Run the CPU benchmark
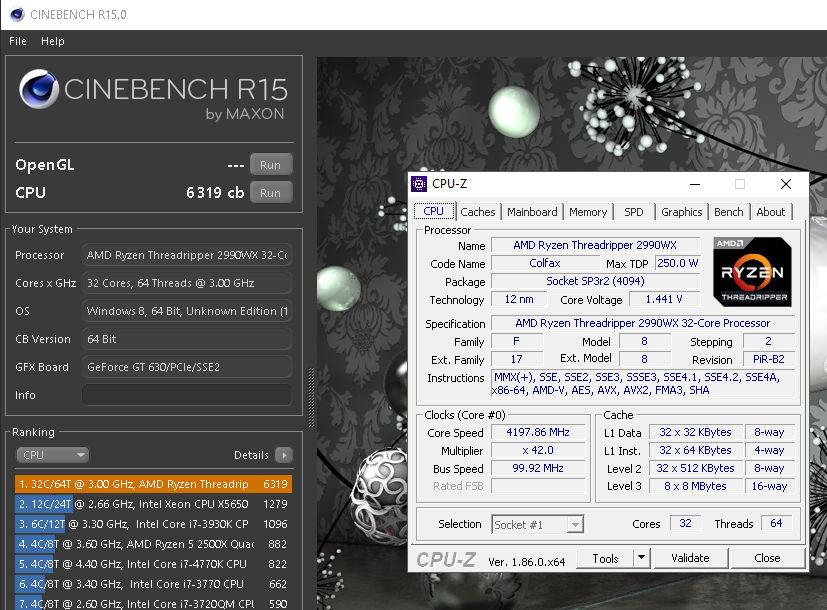The height and width of the screenshot is (610, 827). [x=271, y=193]
